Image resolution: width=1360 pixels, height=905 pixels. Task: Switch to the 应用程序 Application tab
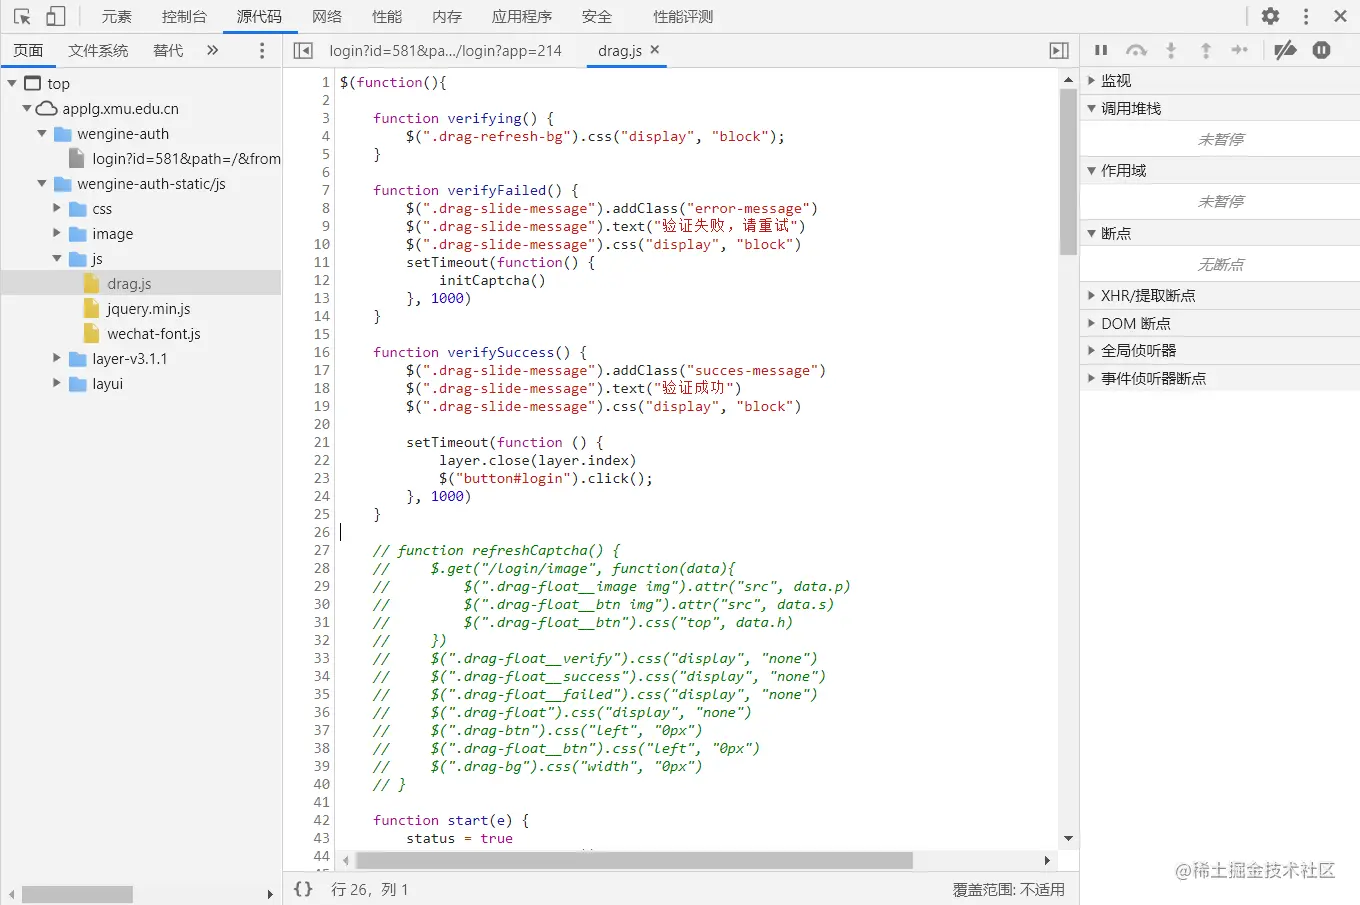pyautogui.click(x=522, y=17)
